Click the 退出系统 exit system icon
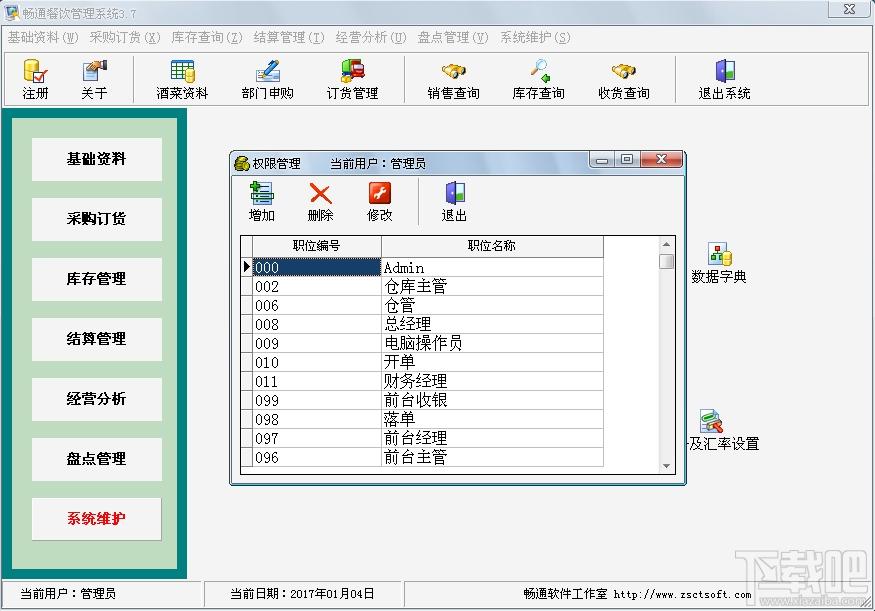The width and height of the screenshot is (875, 611). (x=725, y=71)
